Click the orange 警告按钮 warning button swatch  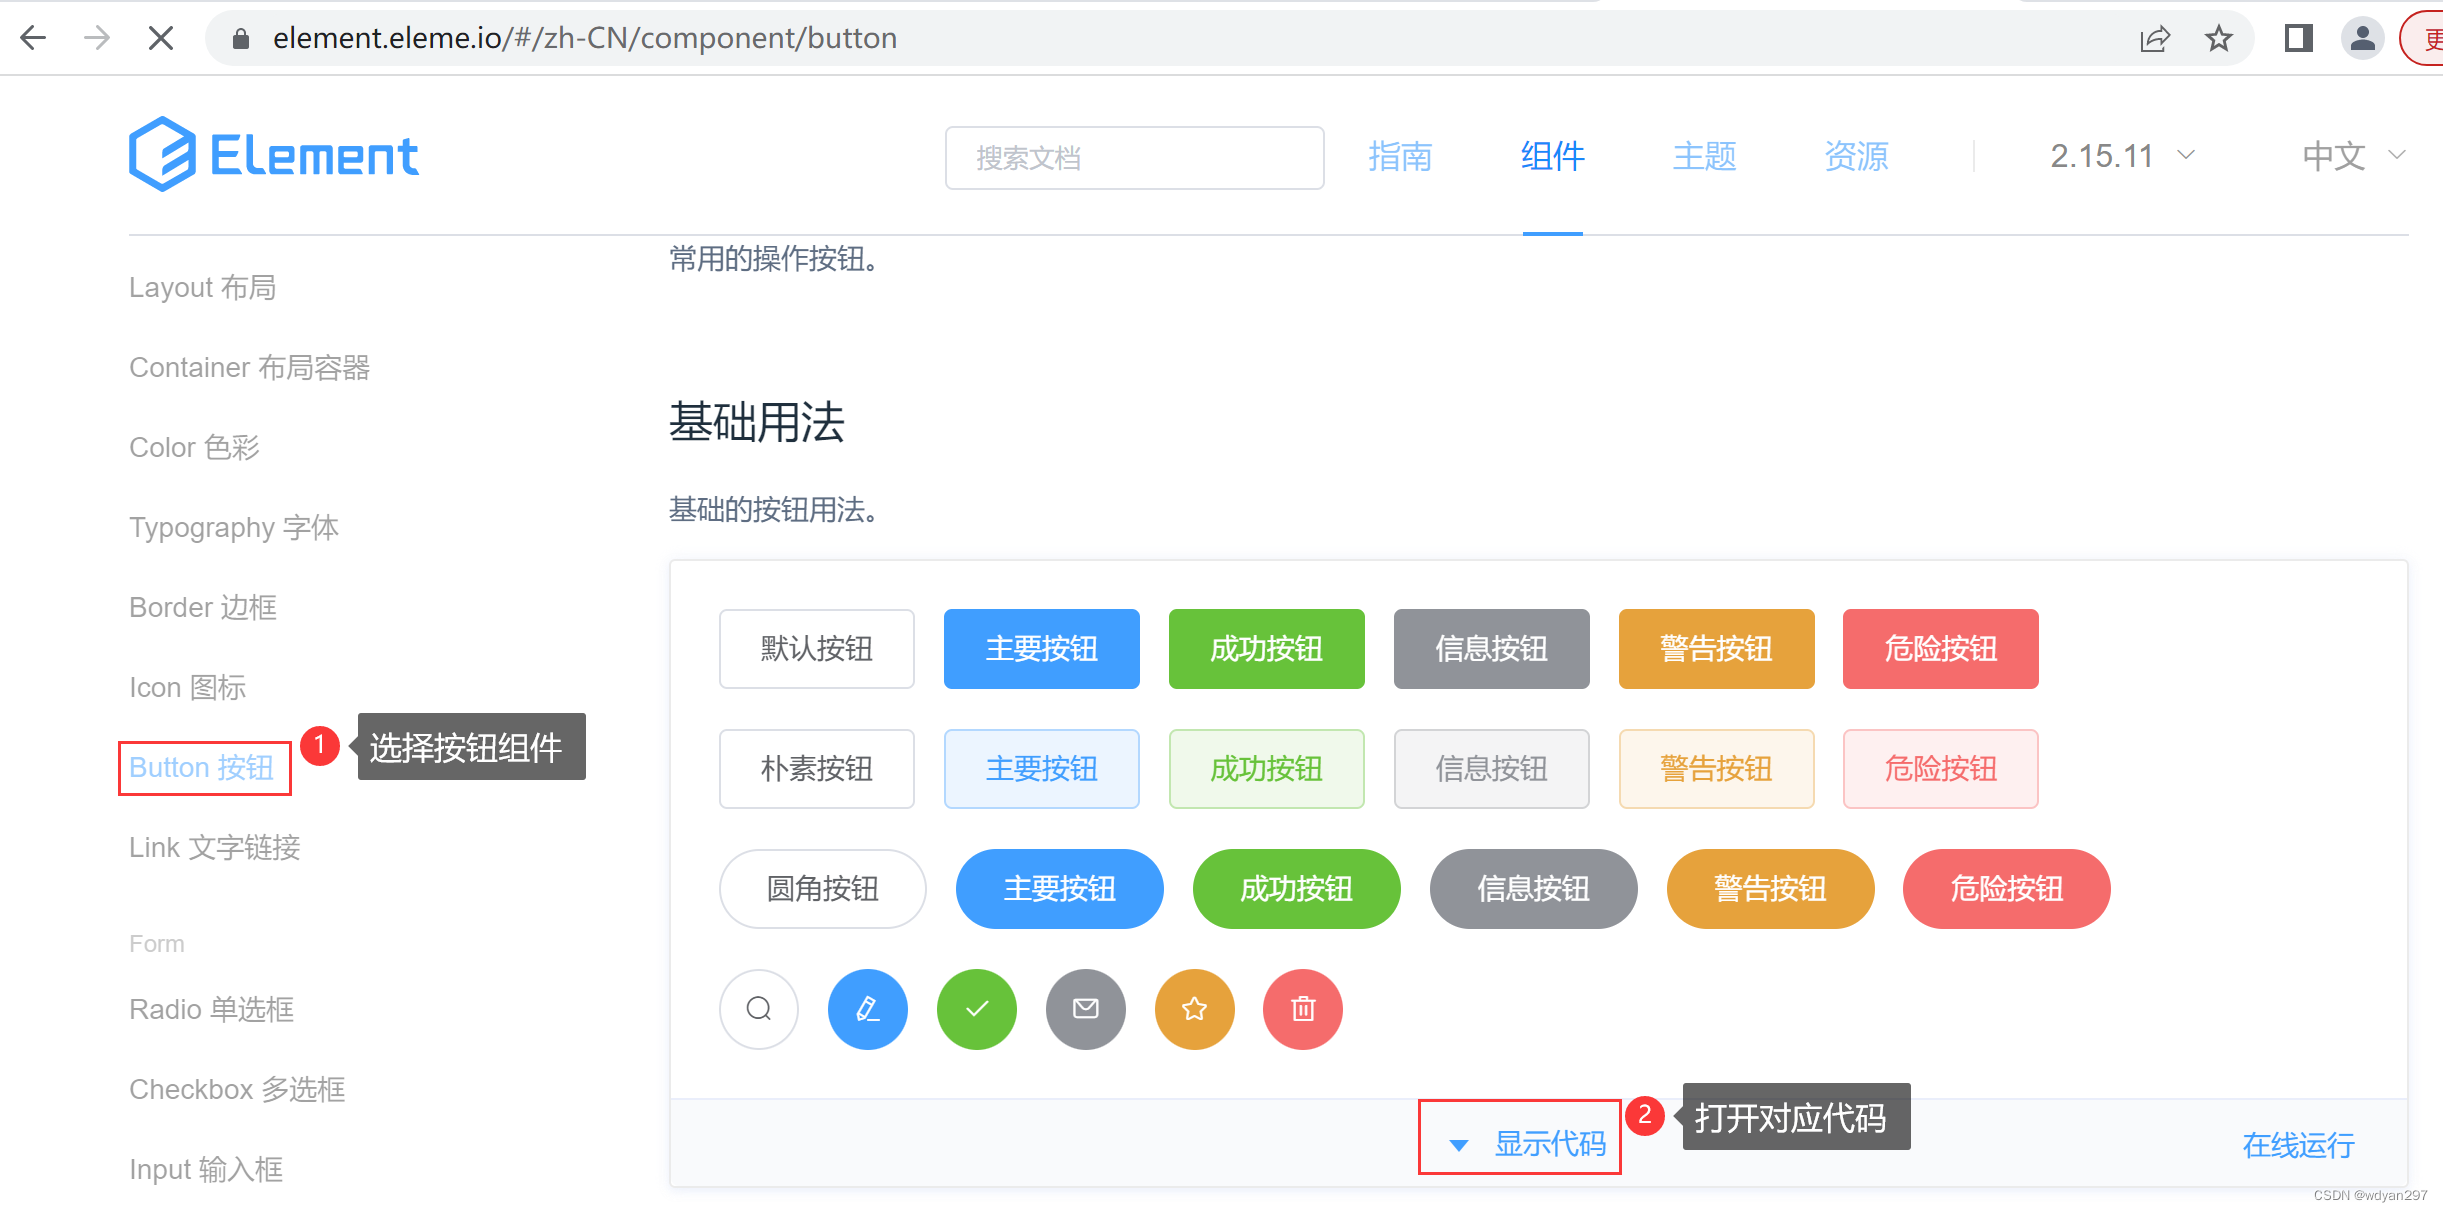coord(1714,647)
